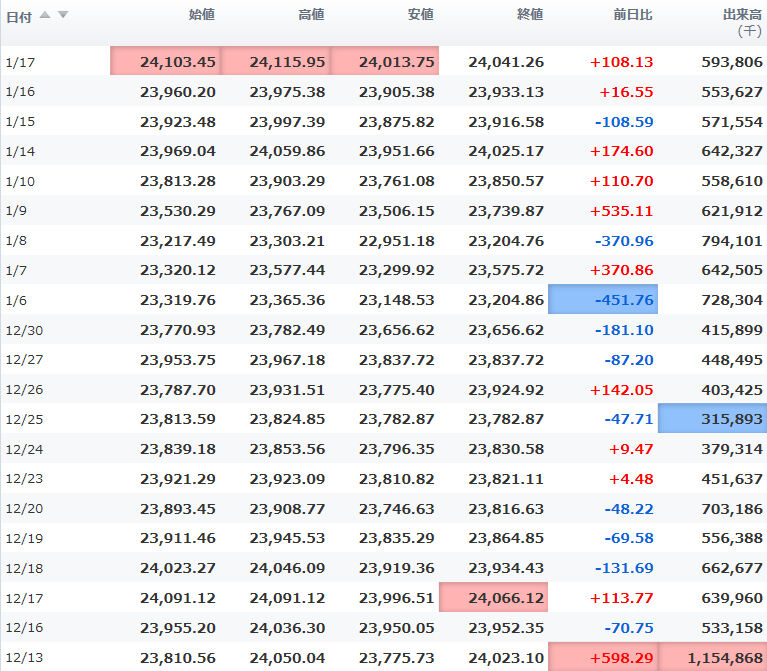The height and width of the screenshot is (671, 767).
Task: Click the blue-highlighted -451.76 change cell
Action: coord(603,299)
